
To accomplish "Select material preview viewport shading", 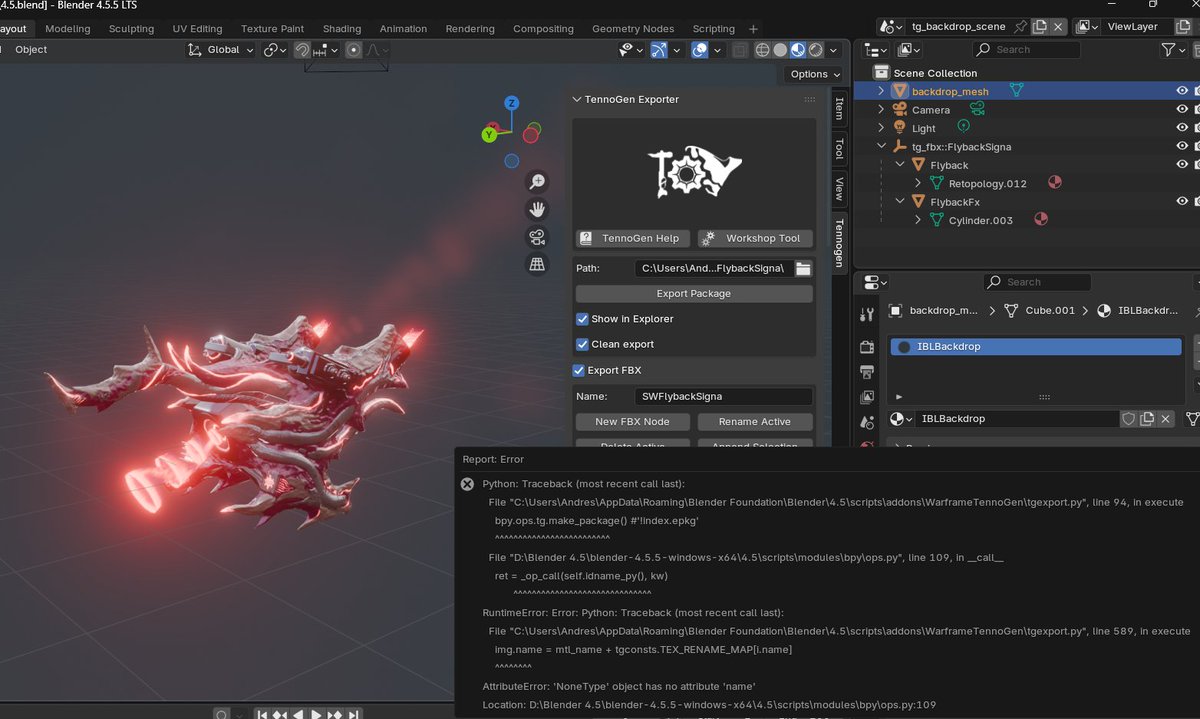I will tap(798, 50).
